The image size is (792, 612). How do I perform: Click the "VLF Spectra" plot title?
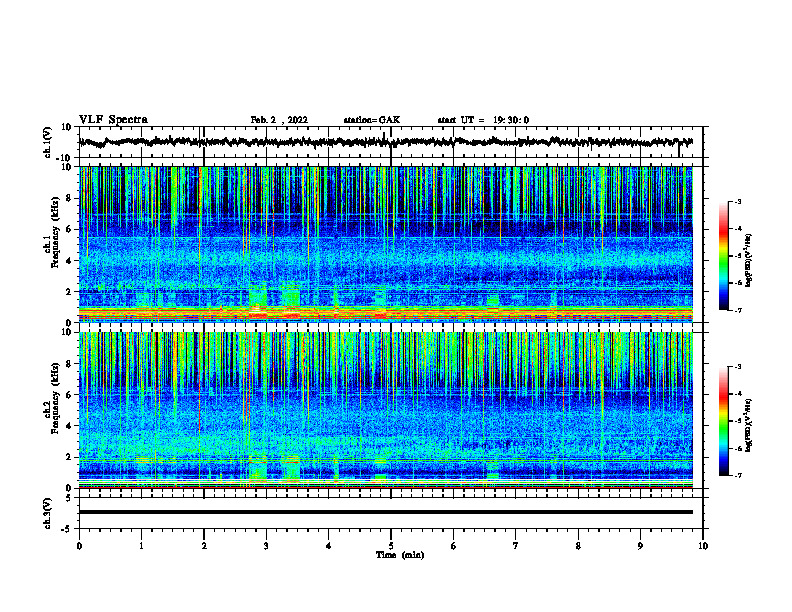[113, 120]
